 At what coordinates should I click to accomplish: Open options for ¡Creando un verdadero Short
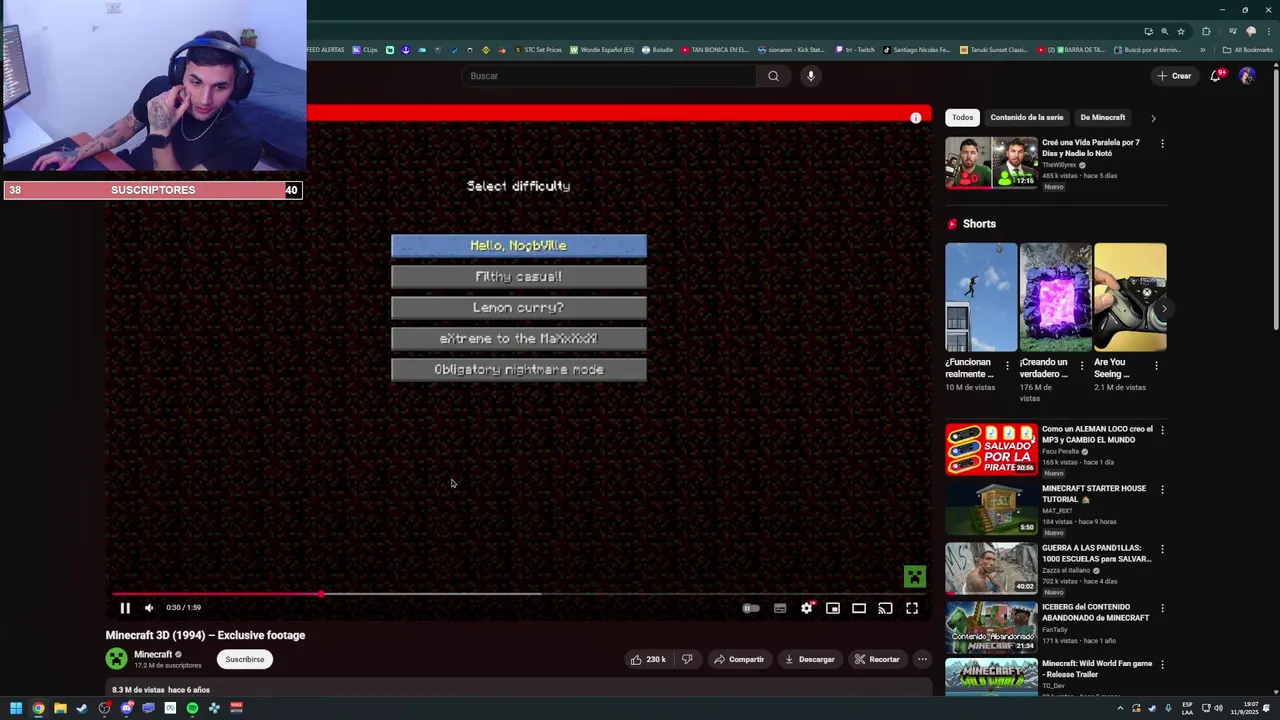[1081, 366]
